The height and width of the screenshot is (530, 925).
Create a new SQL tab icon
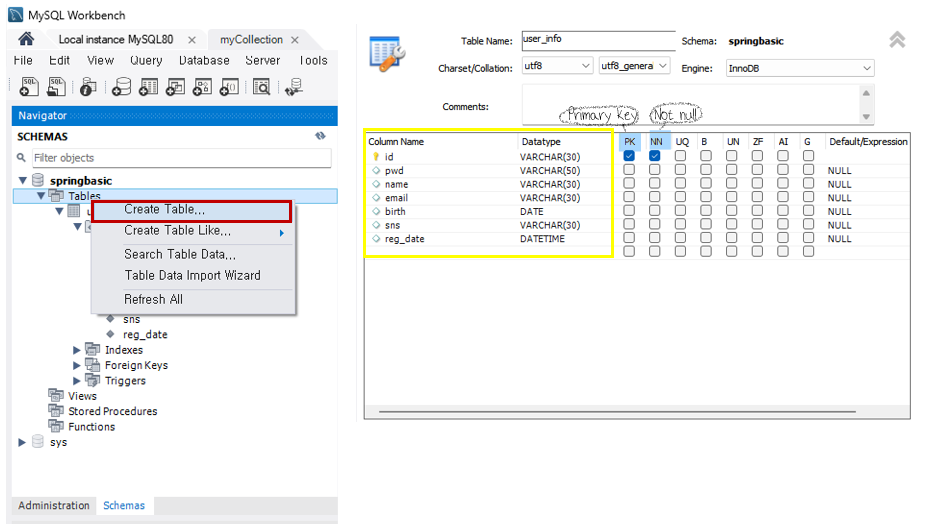(29, 87)
